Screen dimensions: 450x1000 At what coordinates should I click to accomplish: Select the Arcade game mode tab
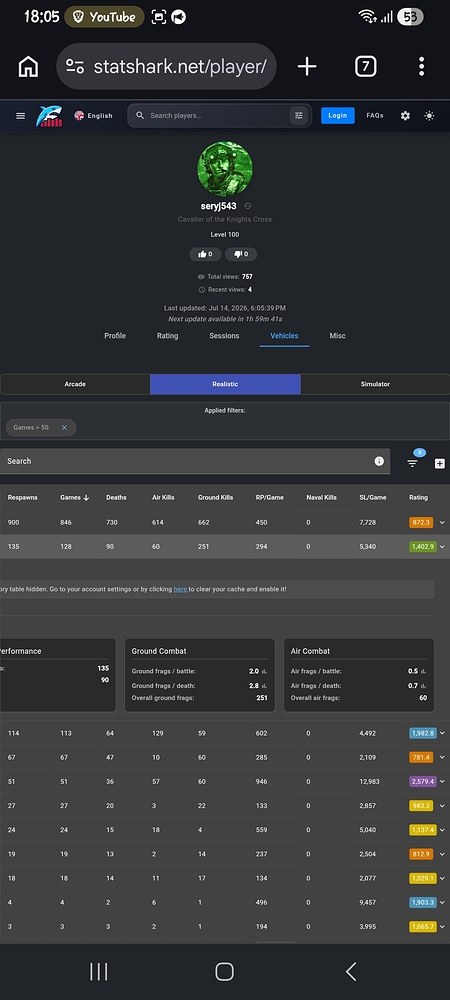[x=75, y=384]
